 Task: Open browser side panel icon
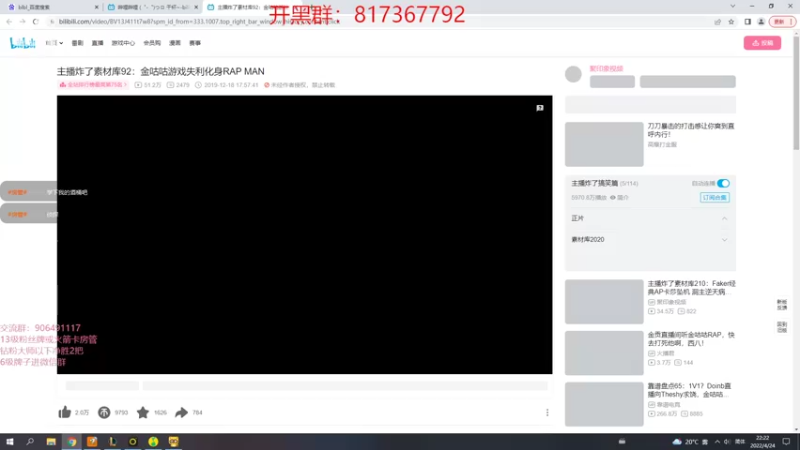point(747,22)
